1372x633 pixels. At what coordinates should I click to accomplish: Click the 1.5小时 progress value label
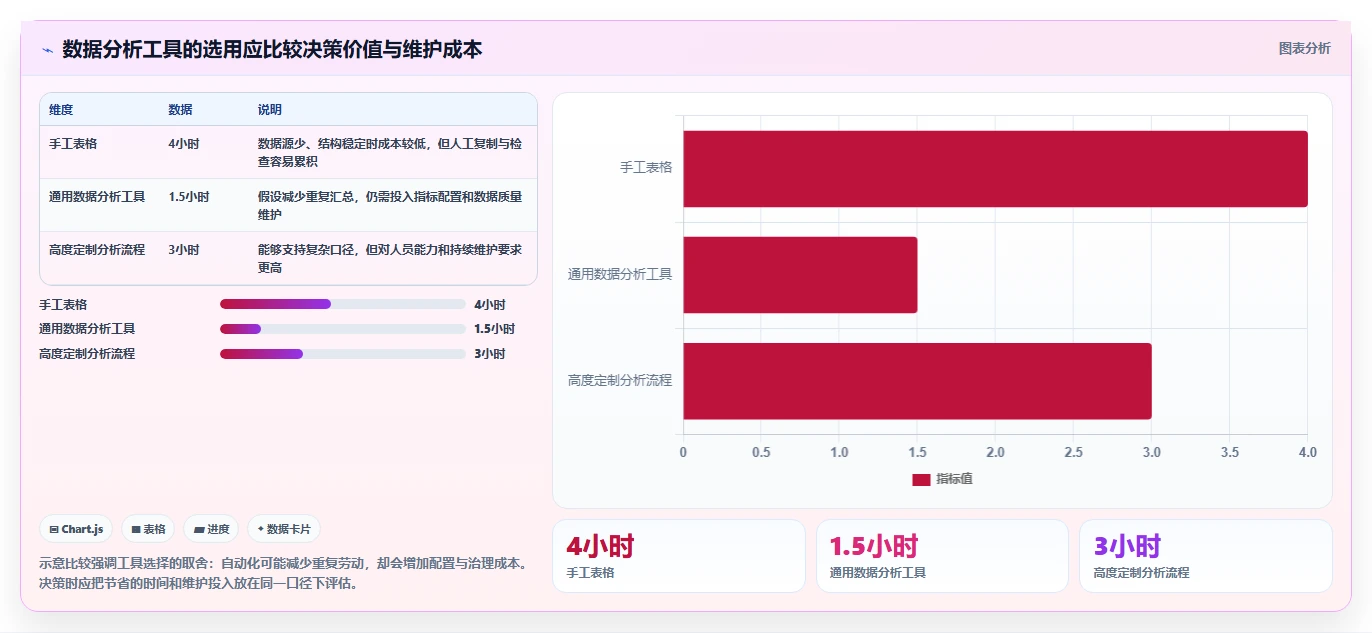[x=495, y=329]
